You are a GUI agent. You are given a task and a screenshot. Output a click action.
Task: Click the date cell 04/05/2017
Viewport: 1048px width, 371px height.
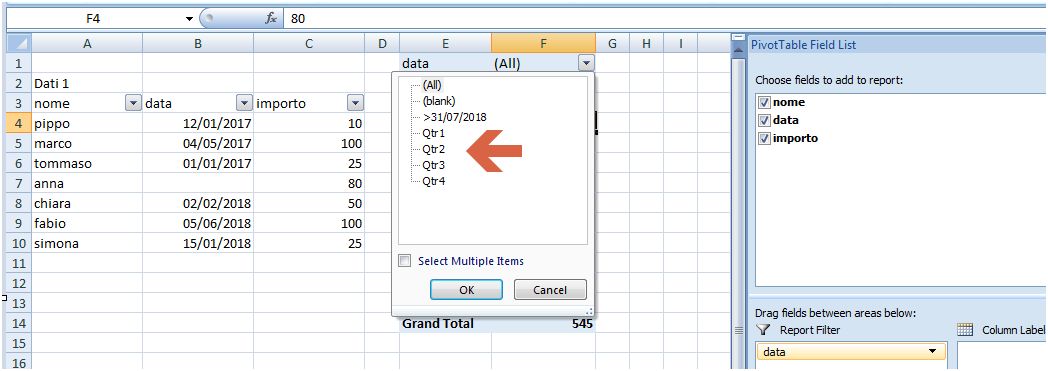198,144
